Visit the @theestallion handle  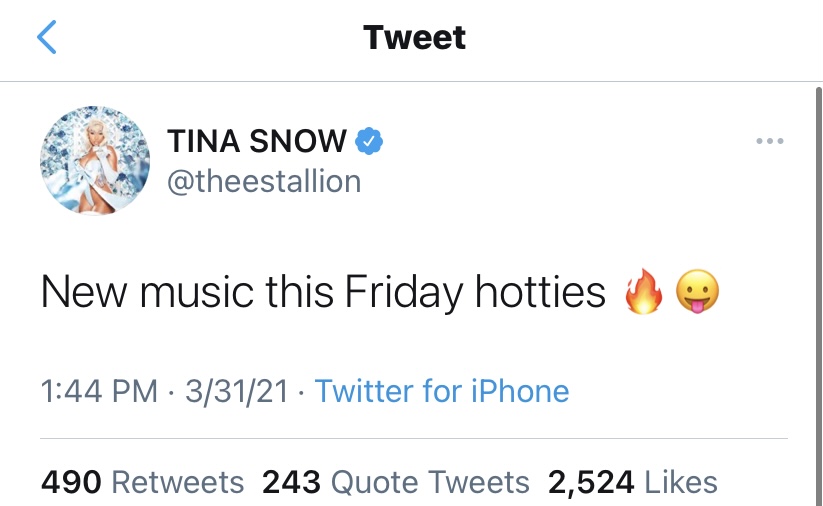(264, 182)
